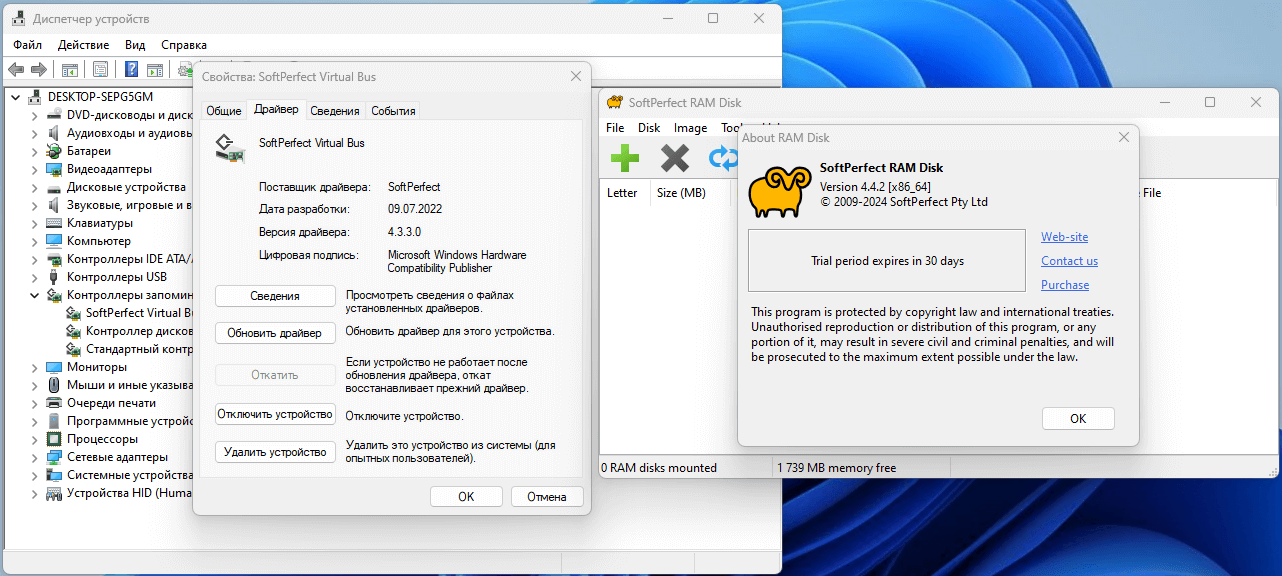Click Отключить устройство button
Viewport: 1282px width, 576px height.
tap(275, 414)
